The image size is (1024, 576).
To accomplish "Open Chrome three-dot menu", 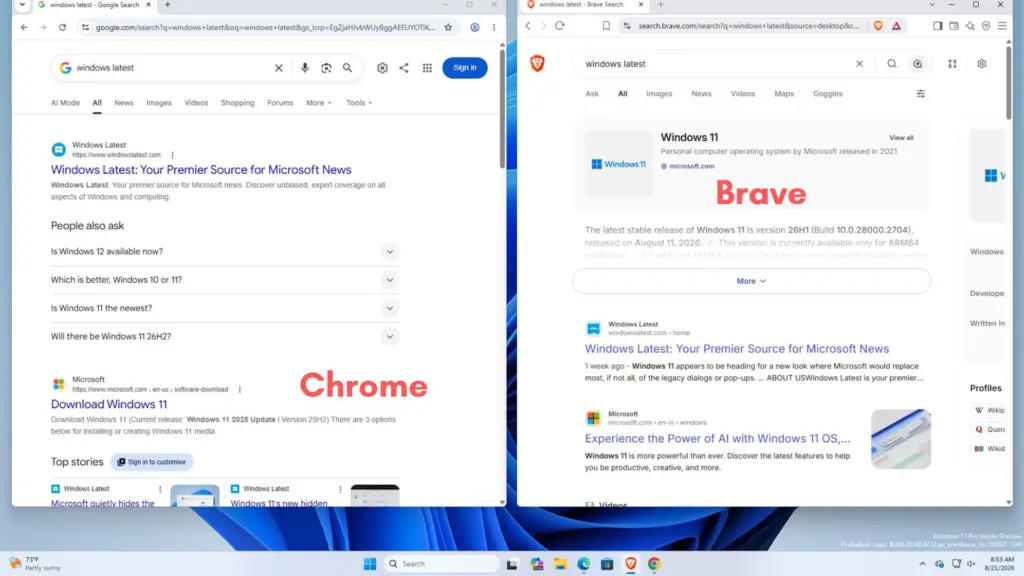I will coord(494,27).
